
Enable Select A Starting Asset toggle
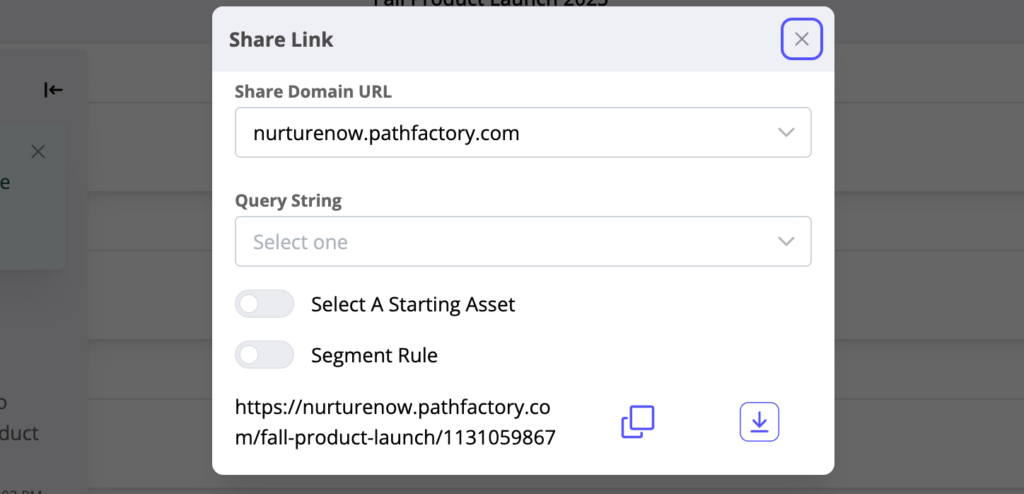pyautogui.click(x=264, y=304)
